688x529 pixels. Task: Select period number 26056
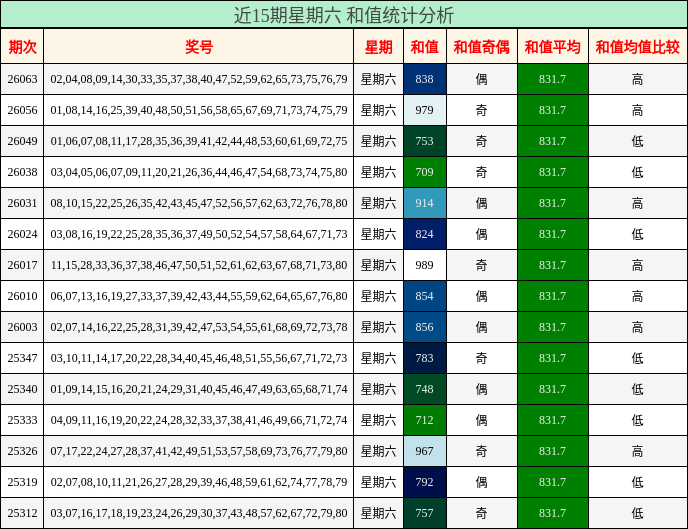pyautogui.click(x=22, y=110)
